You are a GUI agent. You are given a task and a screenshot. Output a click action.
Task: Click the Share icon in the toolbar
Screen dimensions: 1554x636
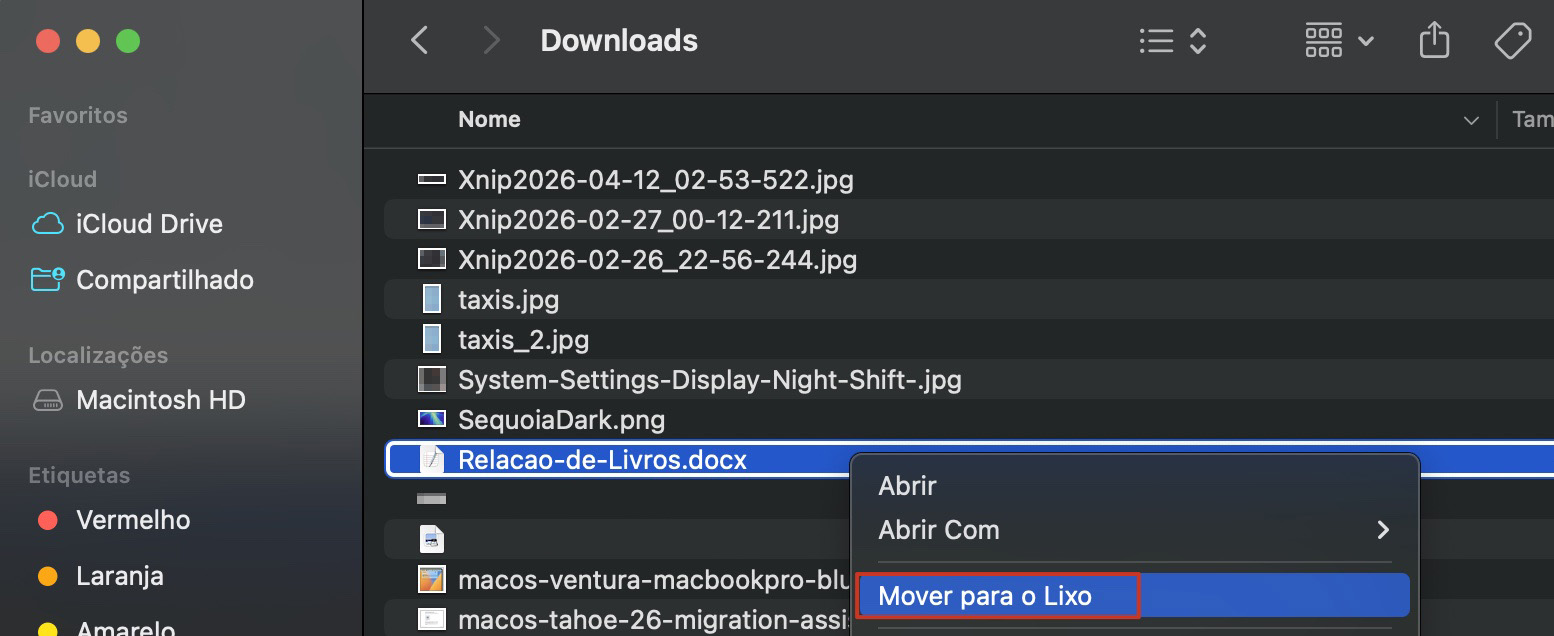[1434, 40]
